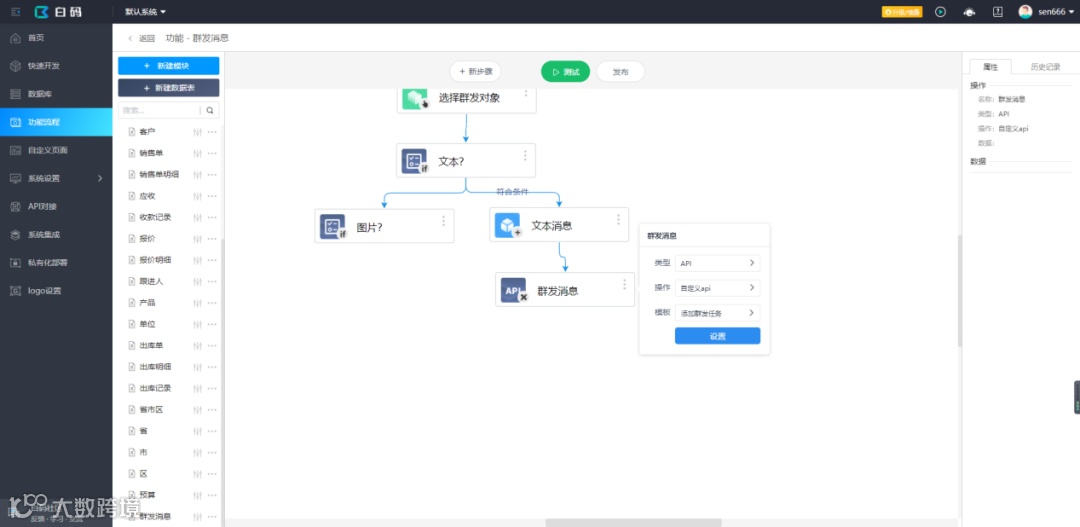1080x527 pixels.
Task: Select the 报价明细 table
Action: click(x=155, y=260)
